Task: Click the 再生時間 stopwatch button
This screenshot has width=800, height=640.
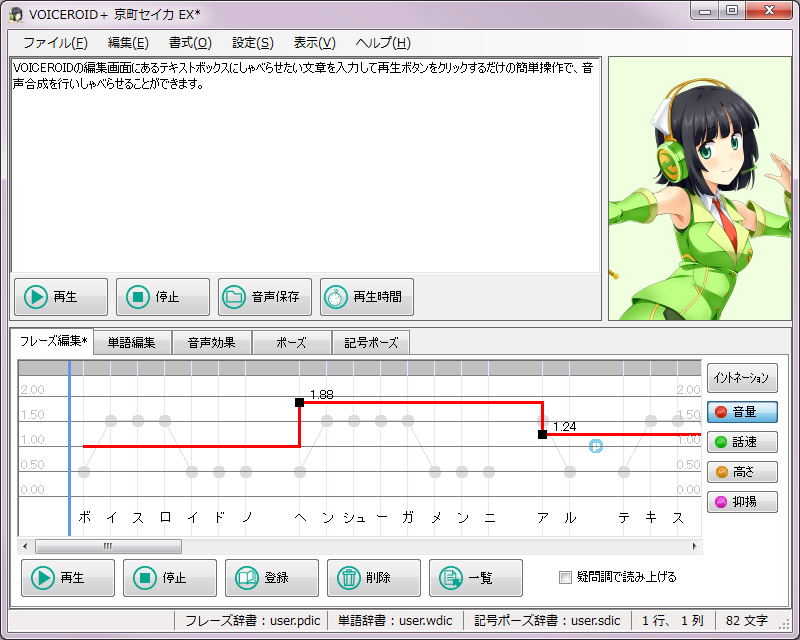Action: (367, 297)
